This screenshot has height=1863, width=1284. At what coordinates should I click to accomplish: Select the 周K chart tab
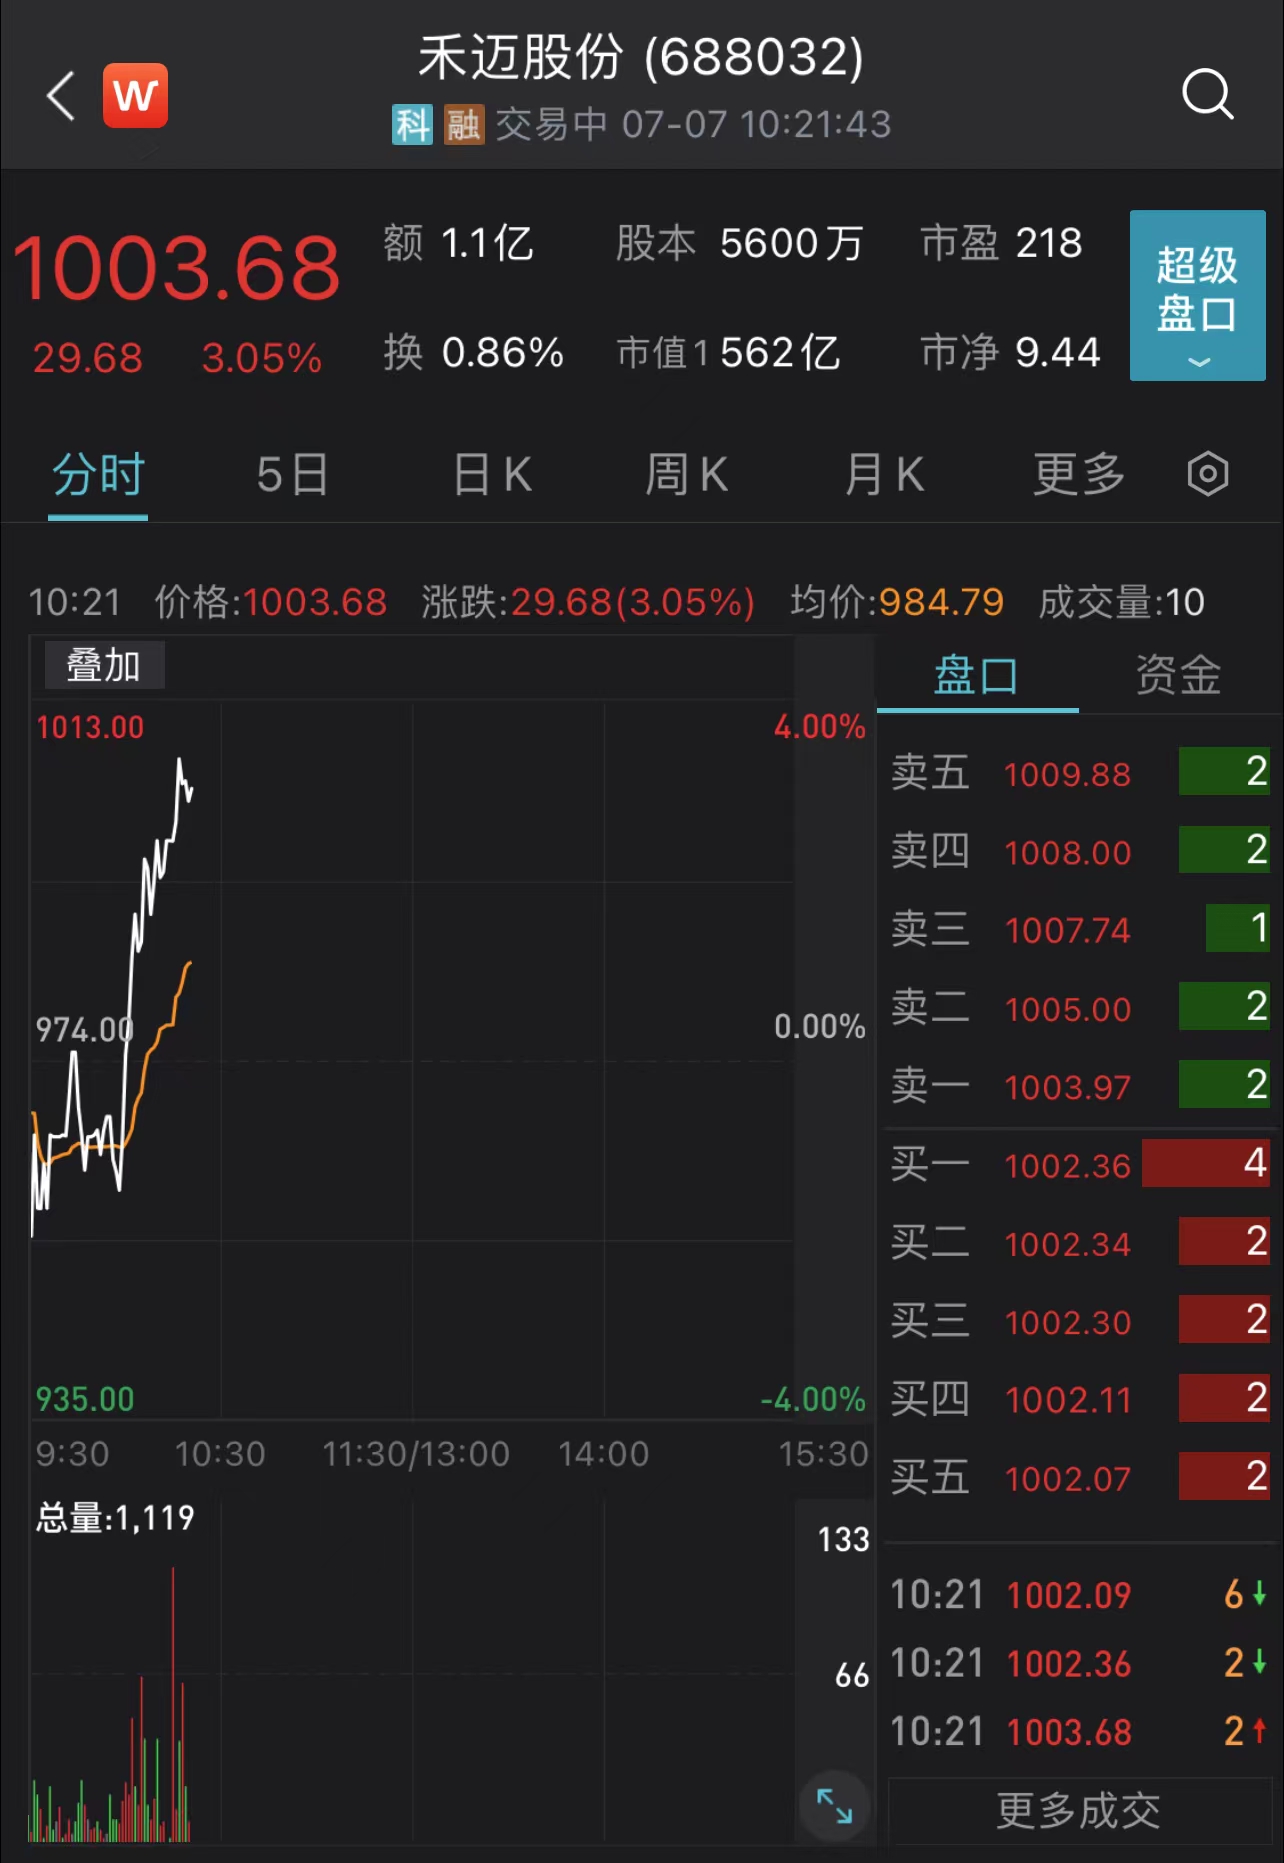click(x=686, y=474)
